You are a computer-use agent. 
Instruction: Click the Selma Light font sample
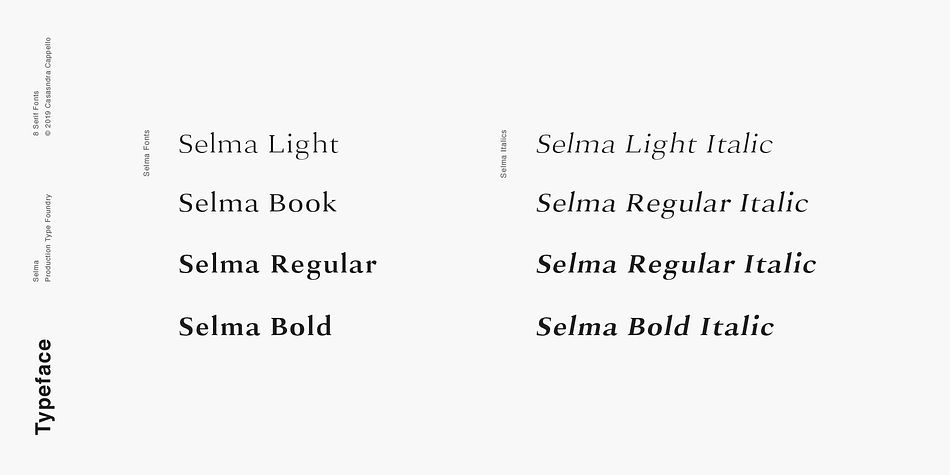point(258,145)
